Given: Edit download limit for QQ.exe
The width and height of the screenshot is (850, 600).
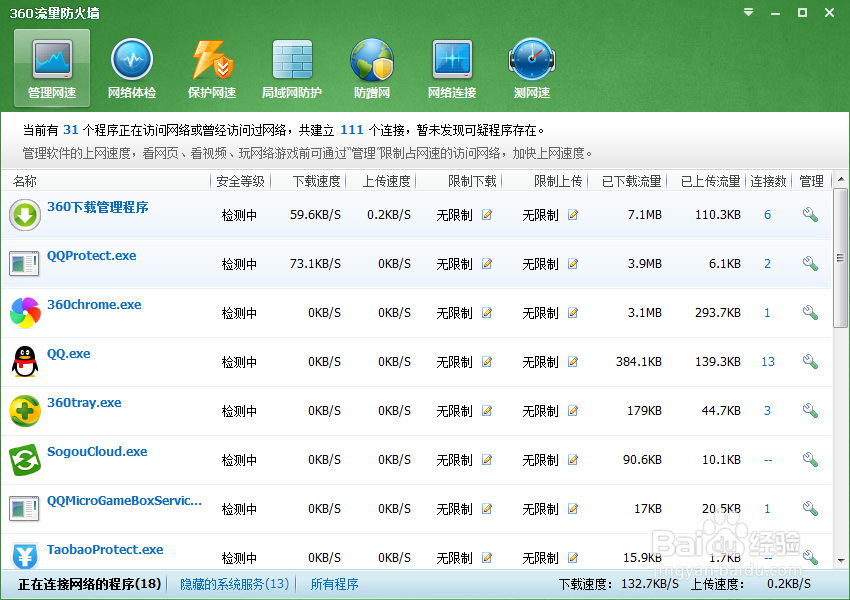Looking at the screenshot, I should 487,362.
